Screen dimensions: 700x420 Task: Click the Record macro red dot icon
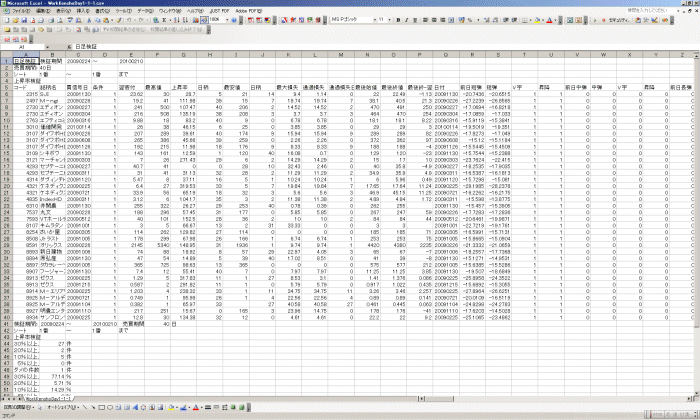(604, 20)
